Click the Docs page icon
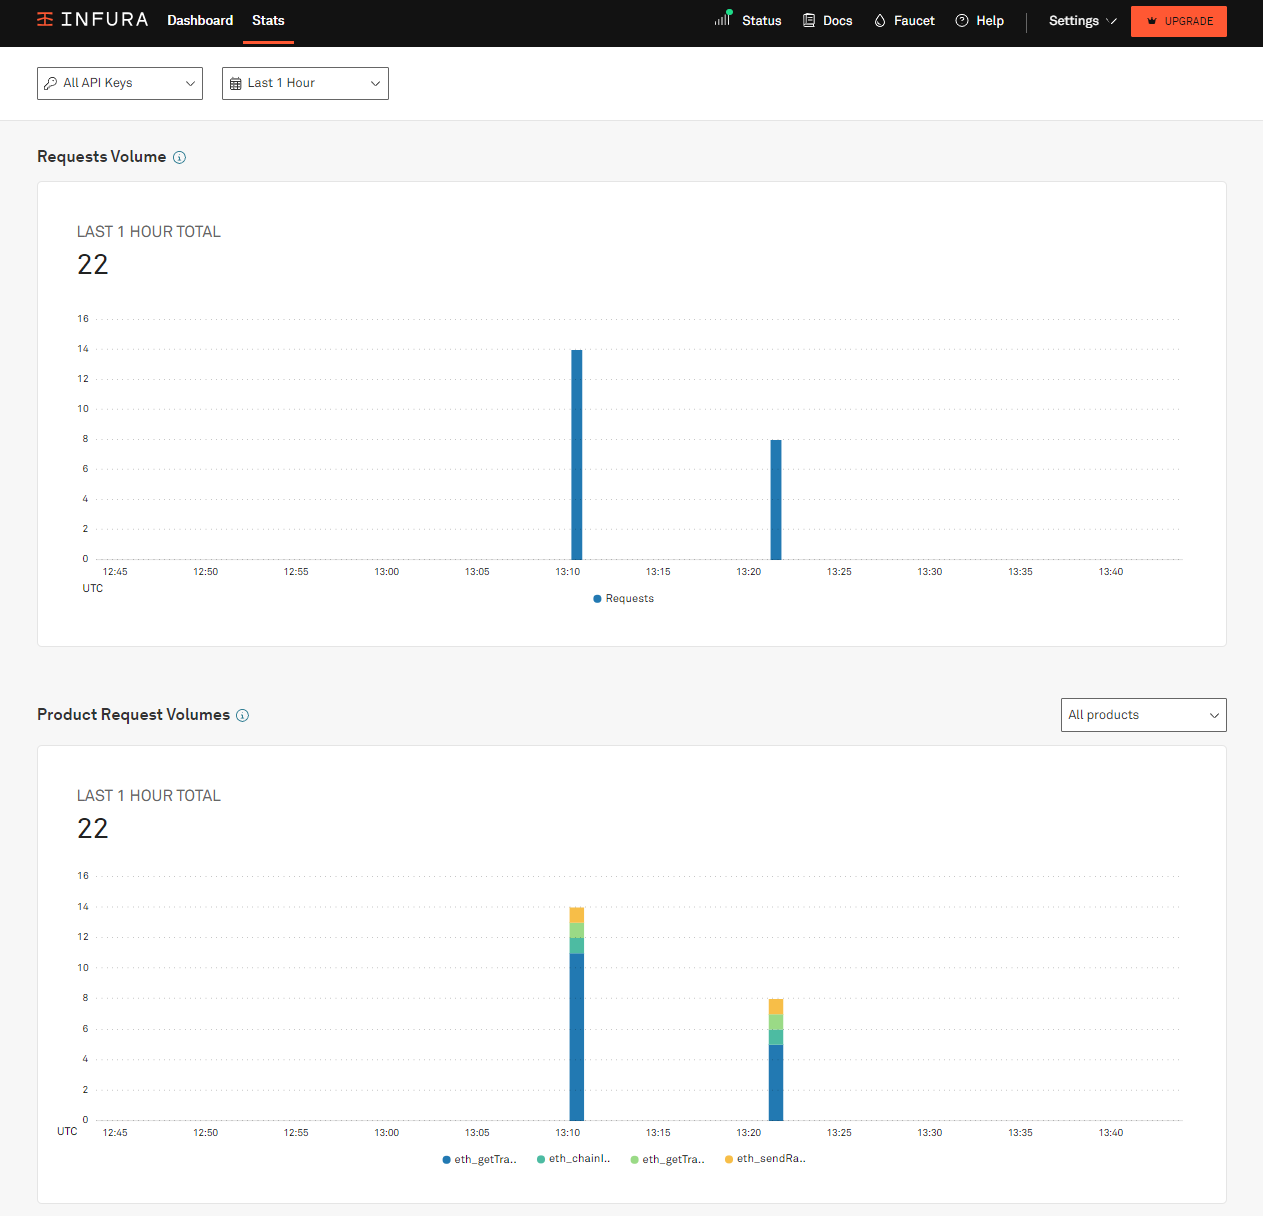Viewport: 1263px width, 1216px height. pyautogui.click(x=809, y=20)
